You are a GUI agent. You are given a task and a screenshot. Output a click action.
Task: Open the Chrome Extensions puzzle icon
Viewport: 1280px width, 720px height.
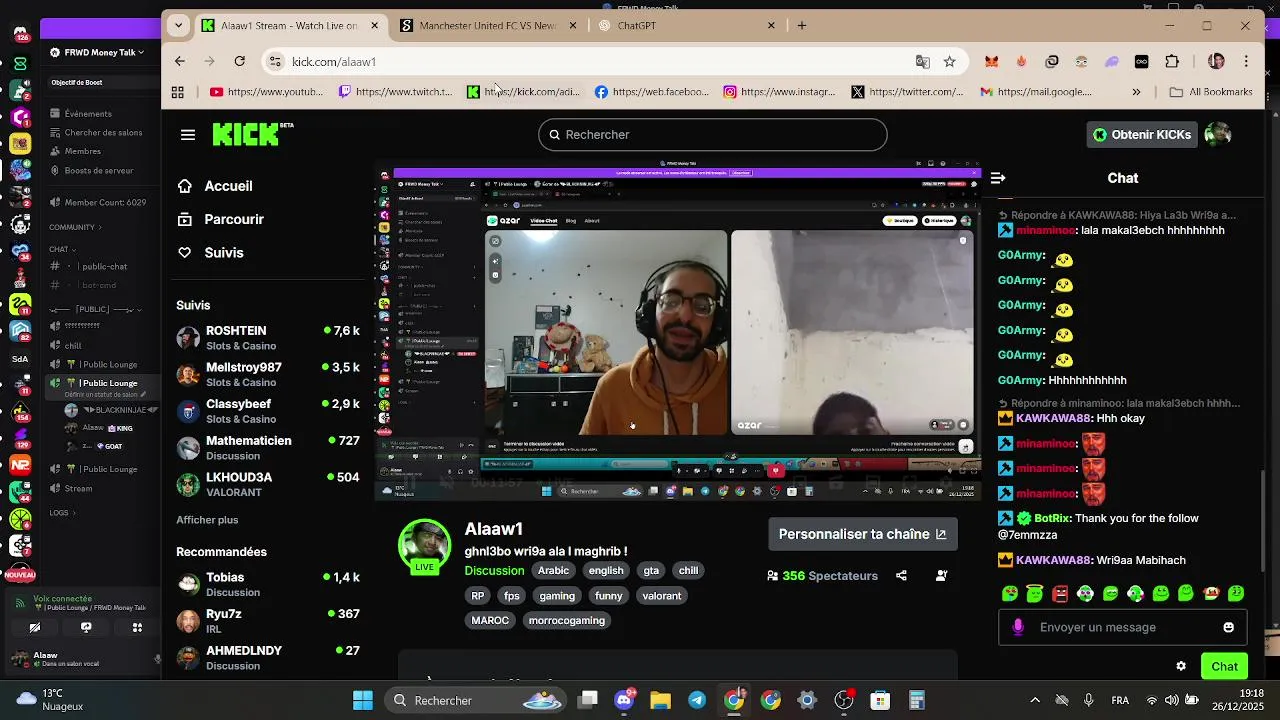(1172, 61)
